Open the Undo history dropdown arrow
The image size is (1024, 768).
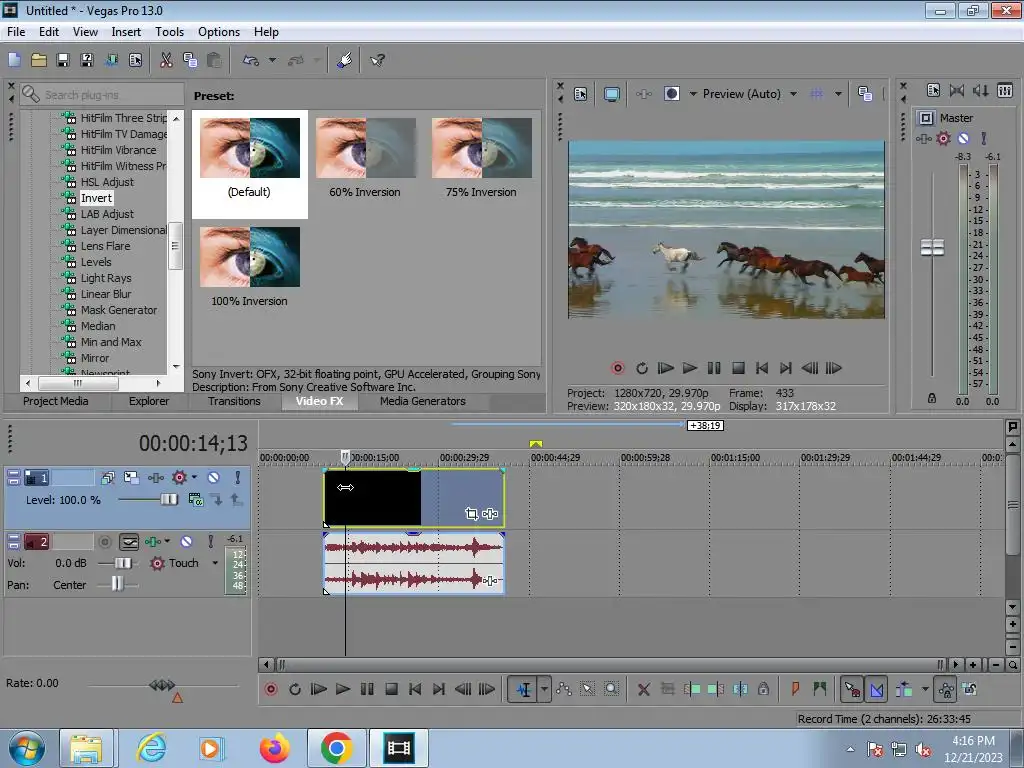tap(272, 61)
